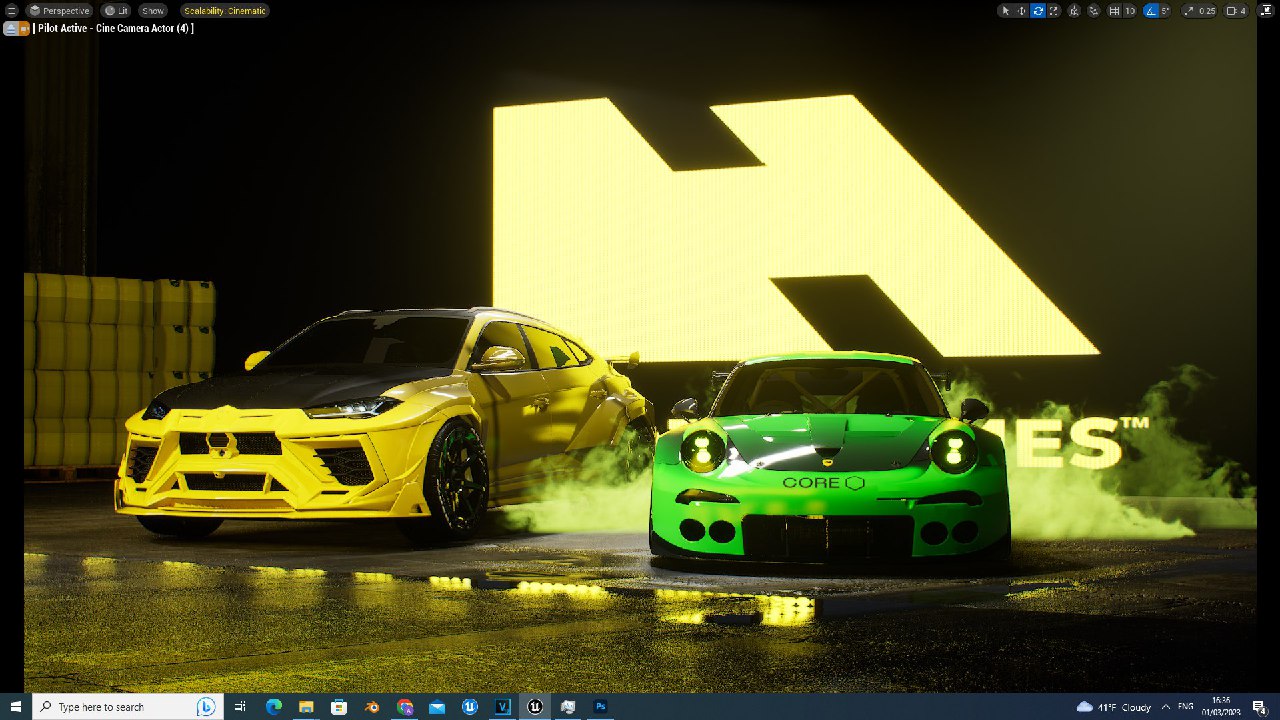Open the taskbar clock and date
Screen dimensions: 1280x720
(1221, 706)
